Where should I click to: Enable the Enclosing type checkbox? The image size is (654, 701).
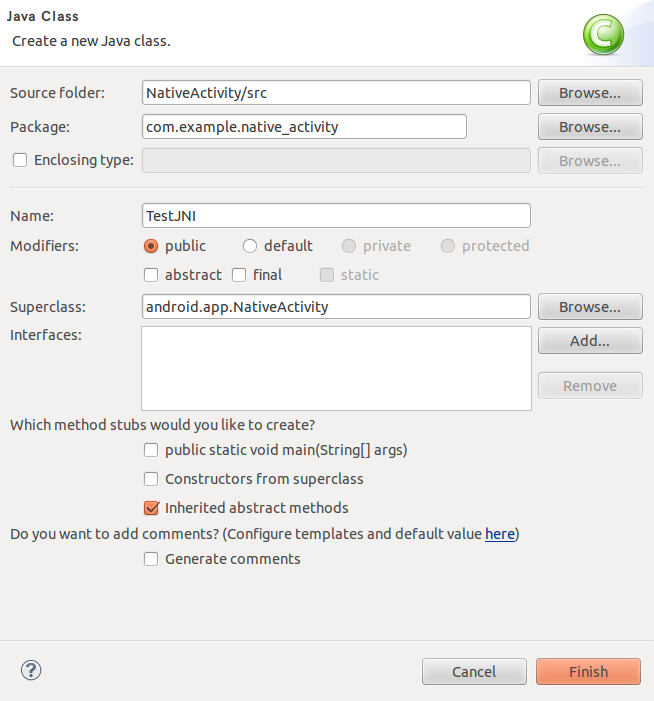pos(20,160)
